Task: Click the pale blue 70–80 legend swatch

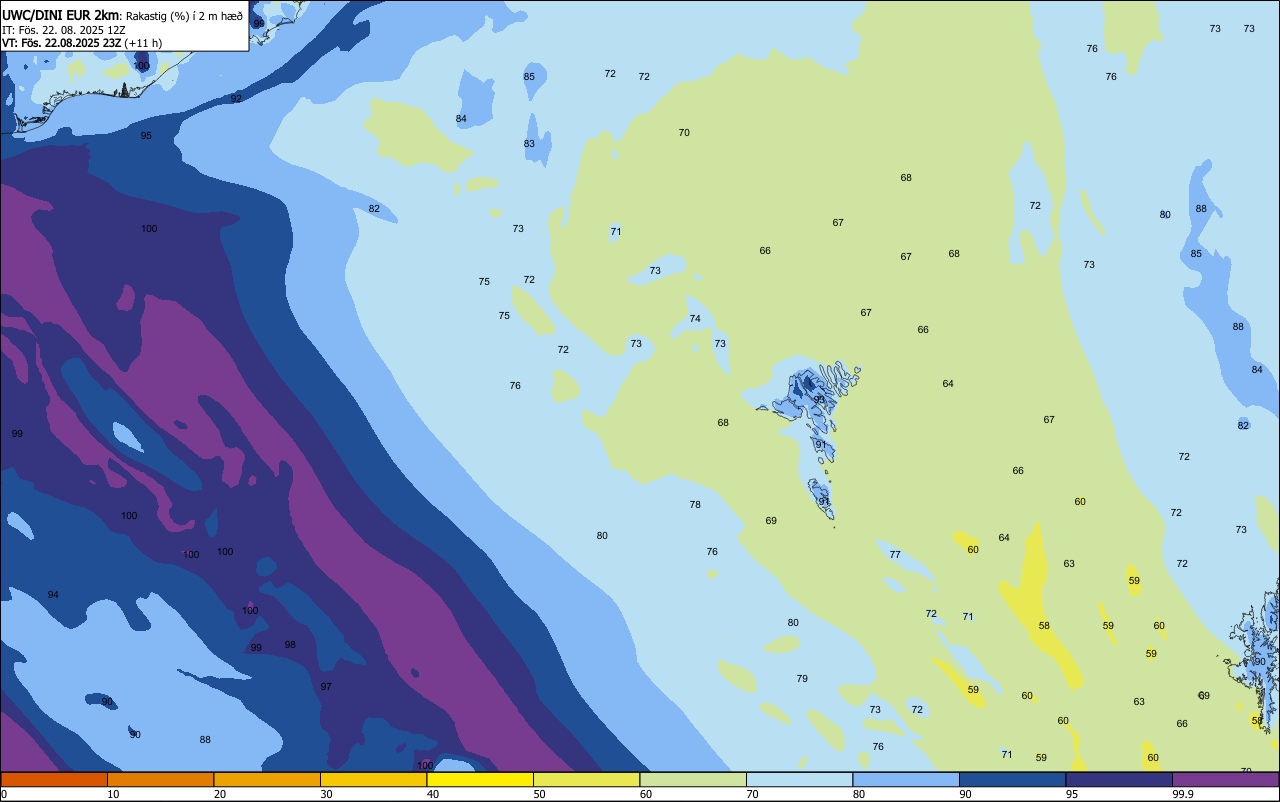Action: click(800, 779)
